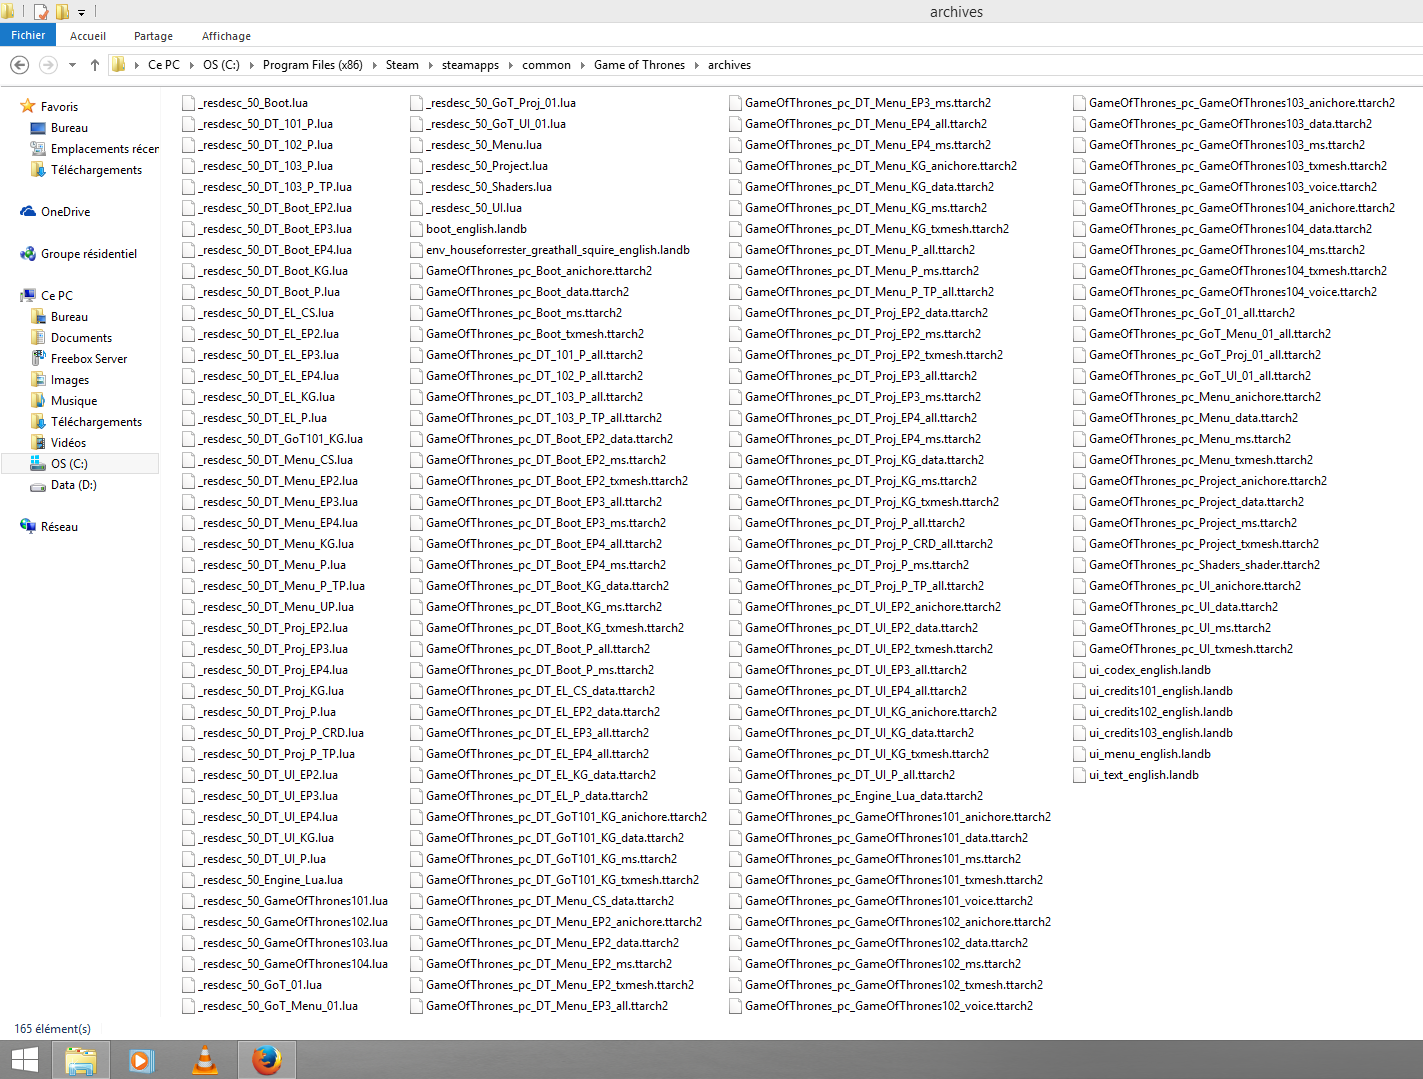1423x1079 pixels.
Task: Select file _resdesc_50_GoT_Menu_01.lua
Action: 270,1006
